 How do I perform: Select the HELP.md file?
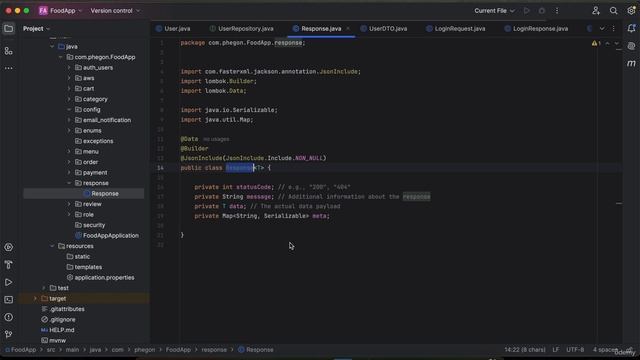58,330
